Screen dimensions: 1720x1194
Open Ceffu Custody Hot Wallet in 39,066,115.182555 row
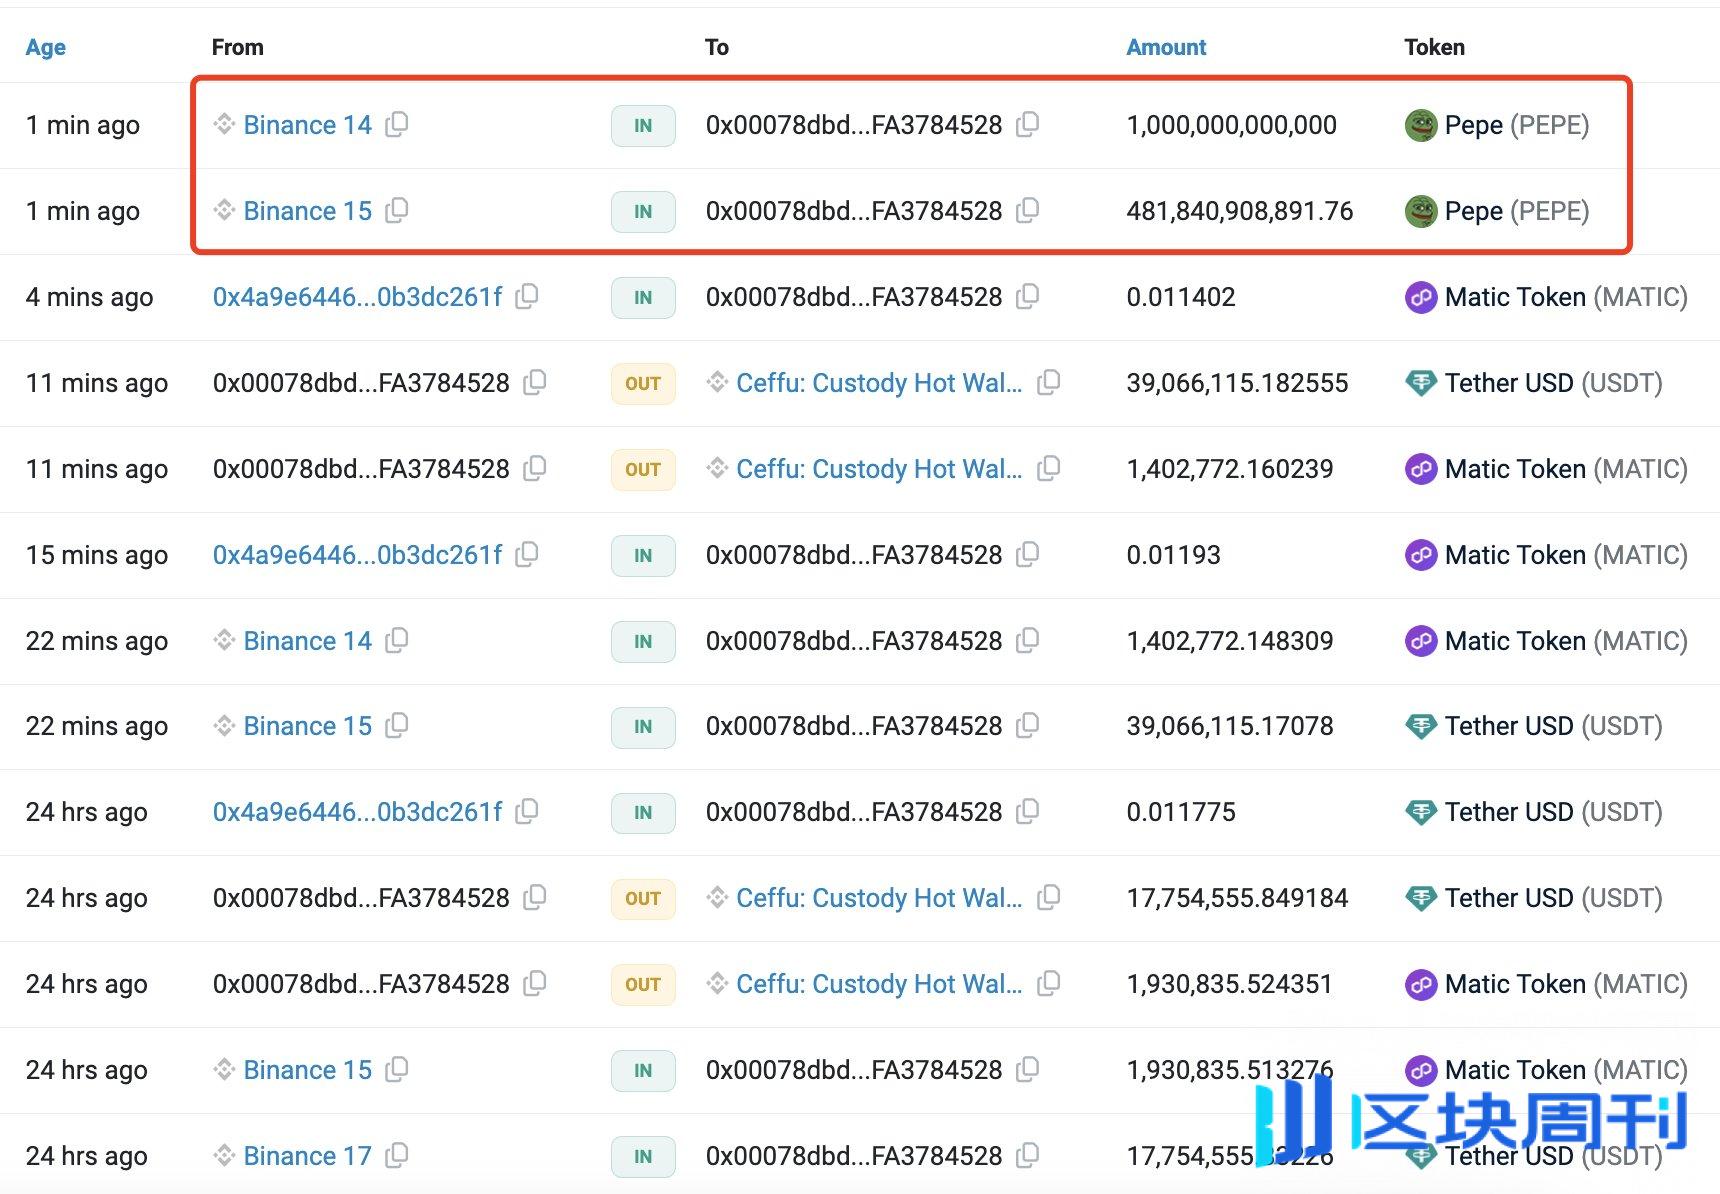[x=879, y=383]
